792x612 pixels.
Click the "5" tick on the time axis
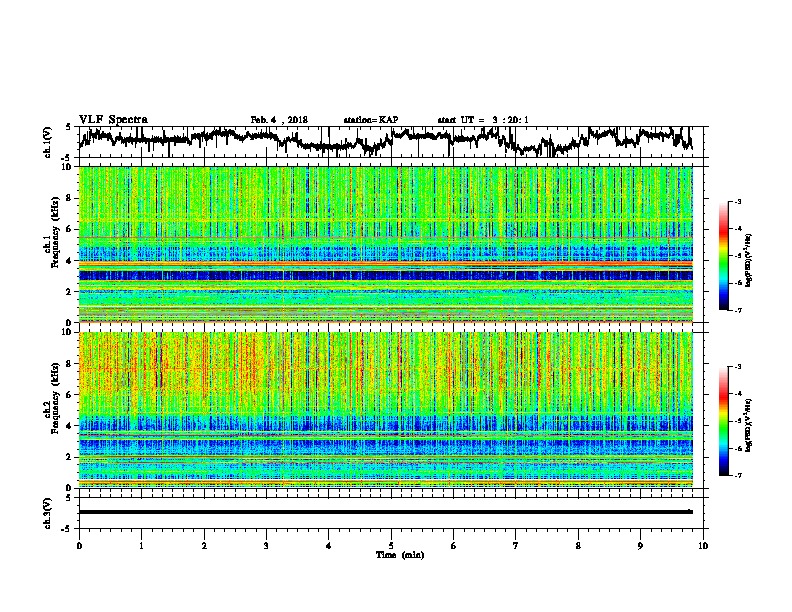391,545
